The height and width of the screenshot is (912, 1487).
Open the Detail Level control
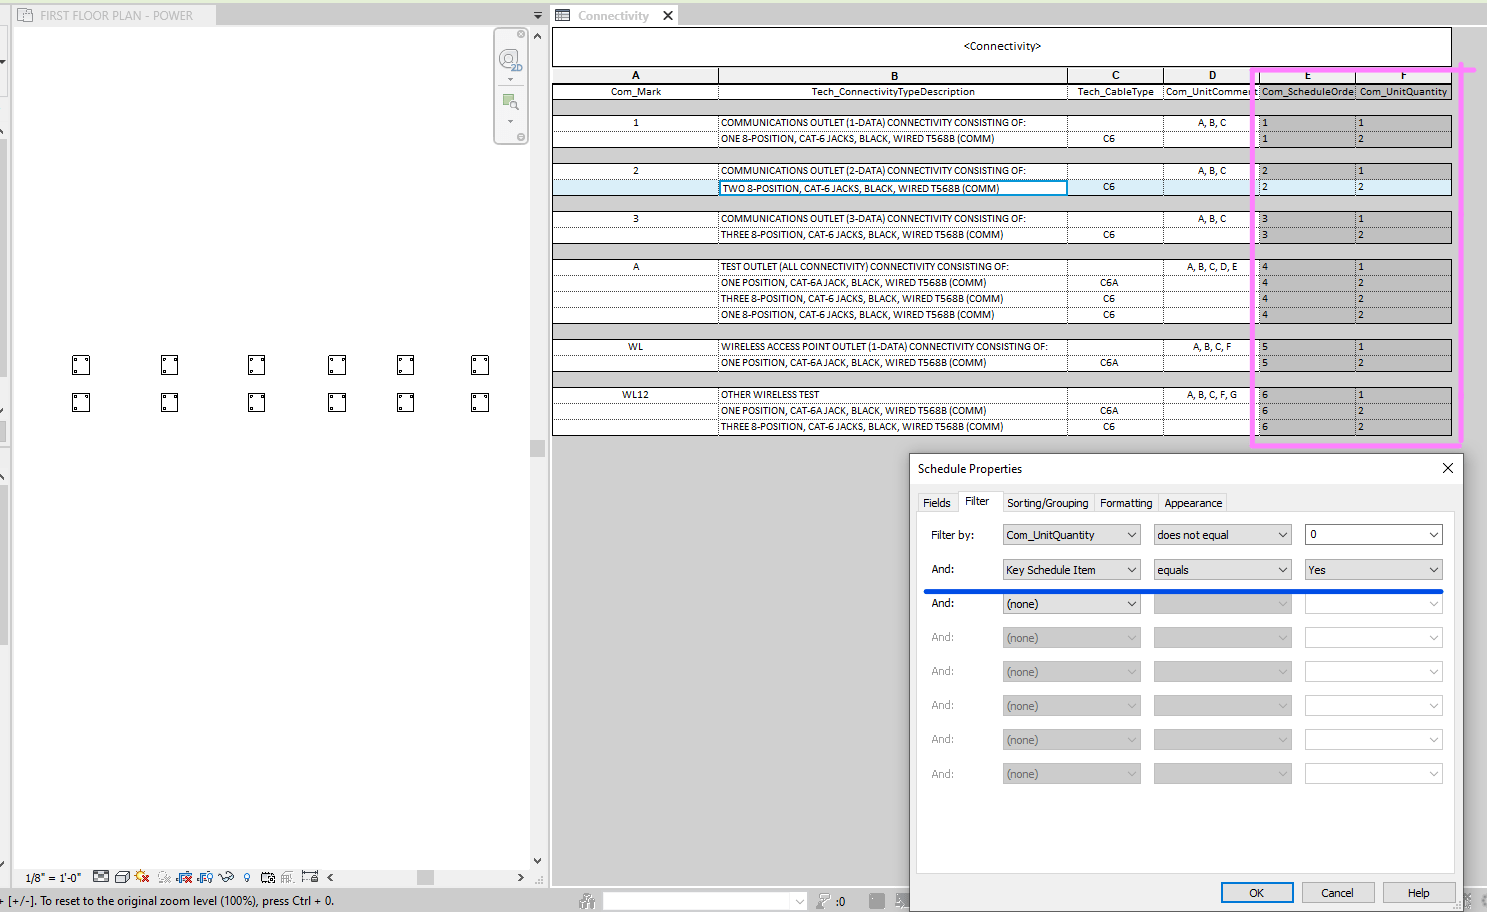[101, 877]
